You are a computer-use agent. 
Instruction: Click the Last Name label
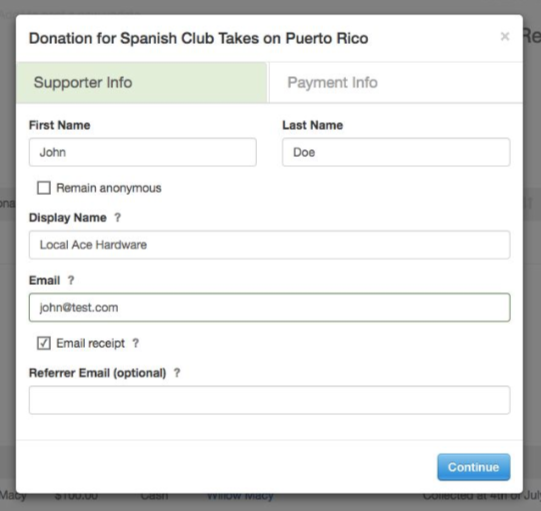click(313, 125)
